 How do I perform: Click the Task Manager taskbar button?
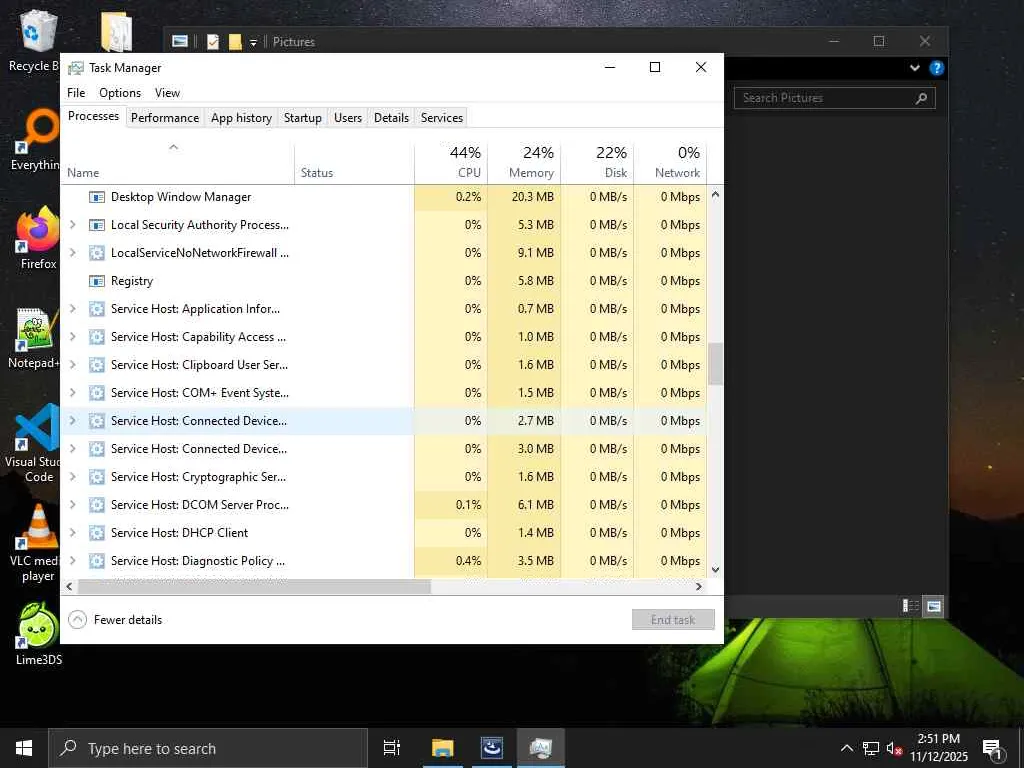click(541, 748)
